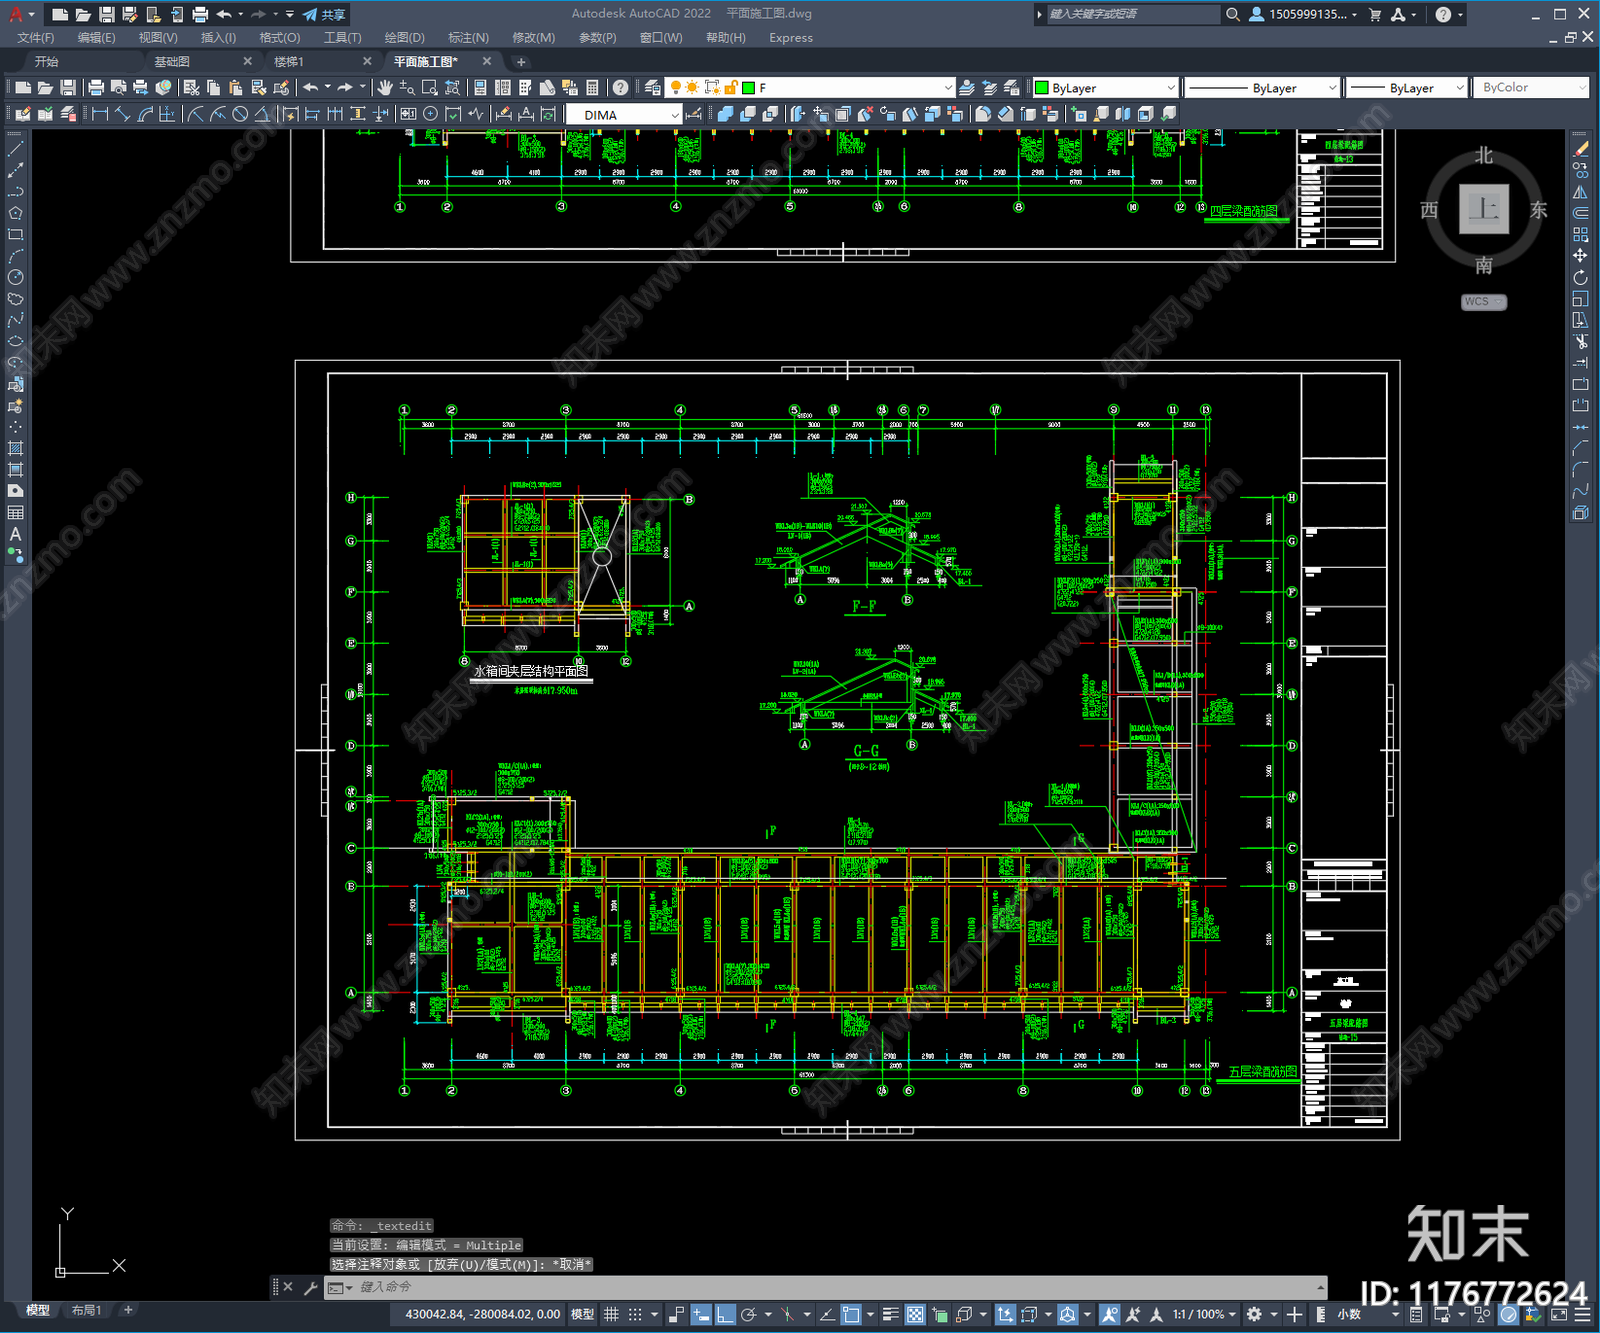Open the DIMA dimension style dropdown

pos(623,115)
